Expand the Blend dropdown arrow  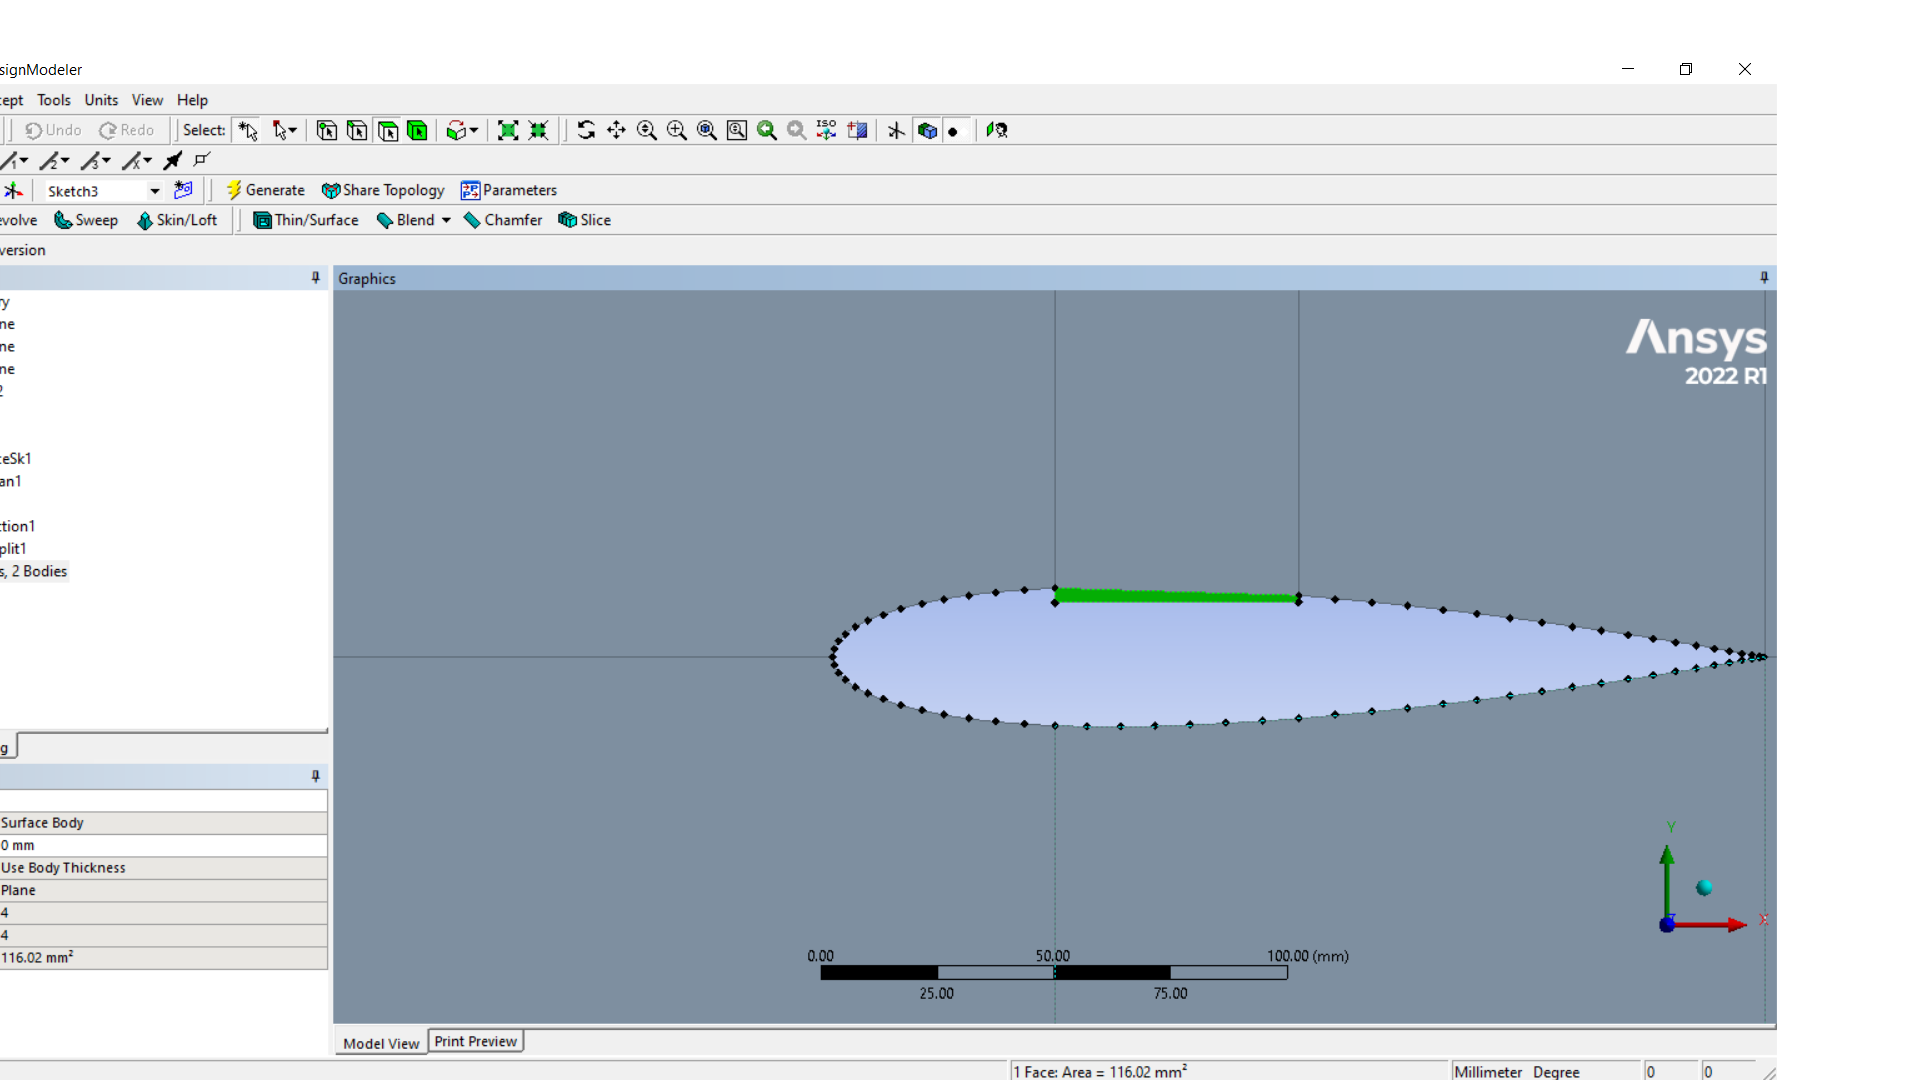(446, 220)
